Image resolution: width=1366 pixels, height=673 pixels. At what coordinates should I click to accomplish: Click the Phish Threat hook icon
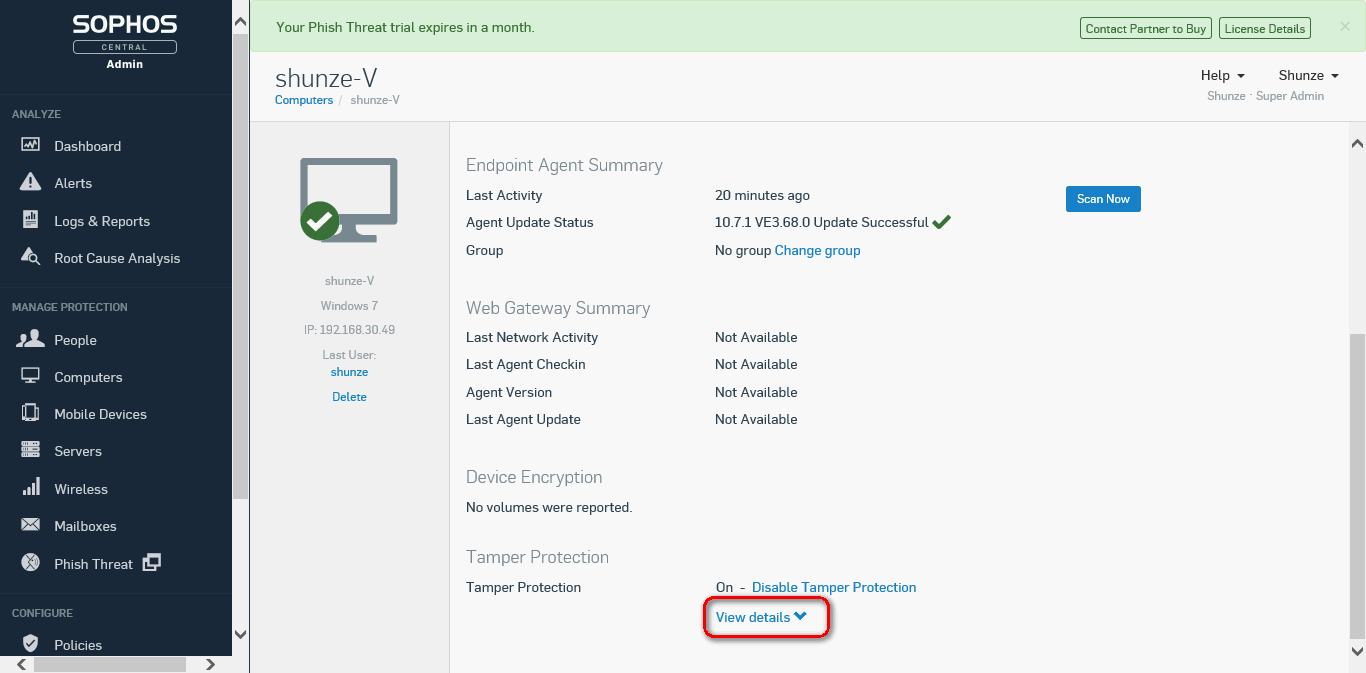(30, 563)
